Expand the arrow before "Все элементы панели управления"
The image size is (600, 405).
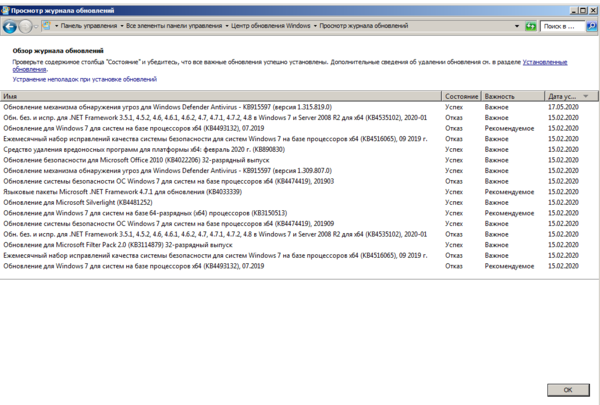[x=122, y=26]
